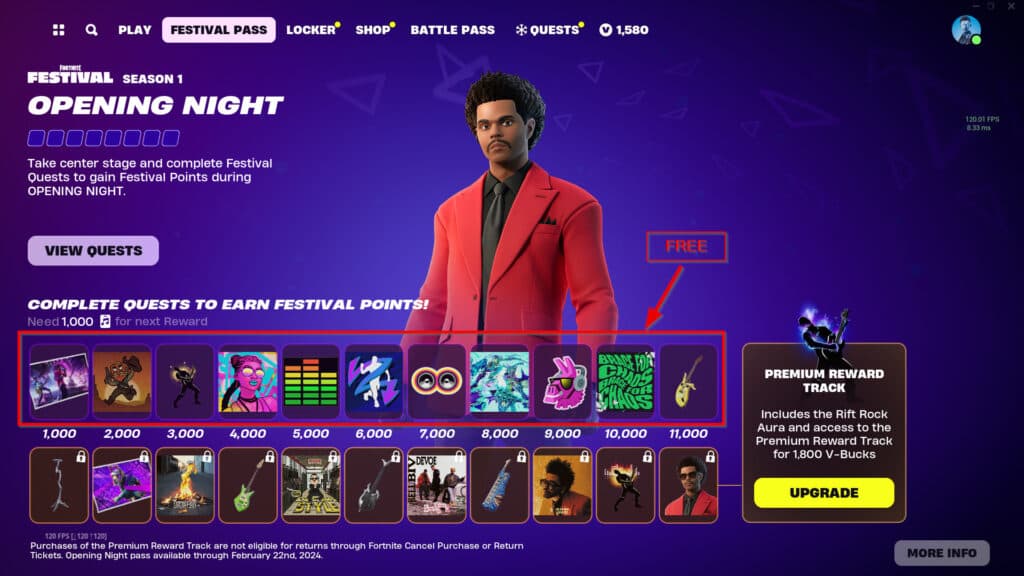Screen dimensions: 1024x576
Task: Go to the Shop tab
Action: (374, 30)
